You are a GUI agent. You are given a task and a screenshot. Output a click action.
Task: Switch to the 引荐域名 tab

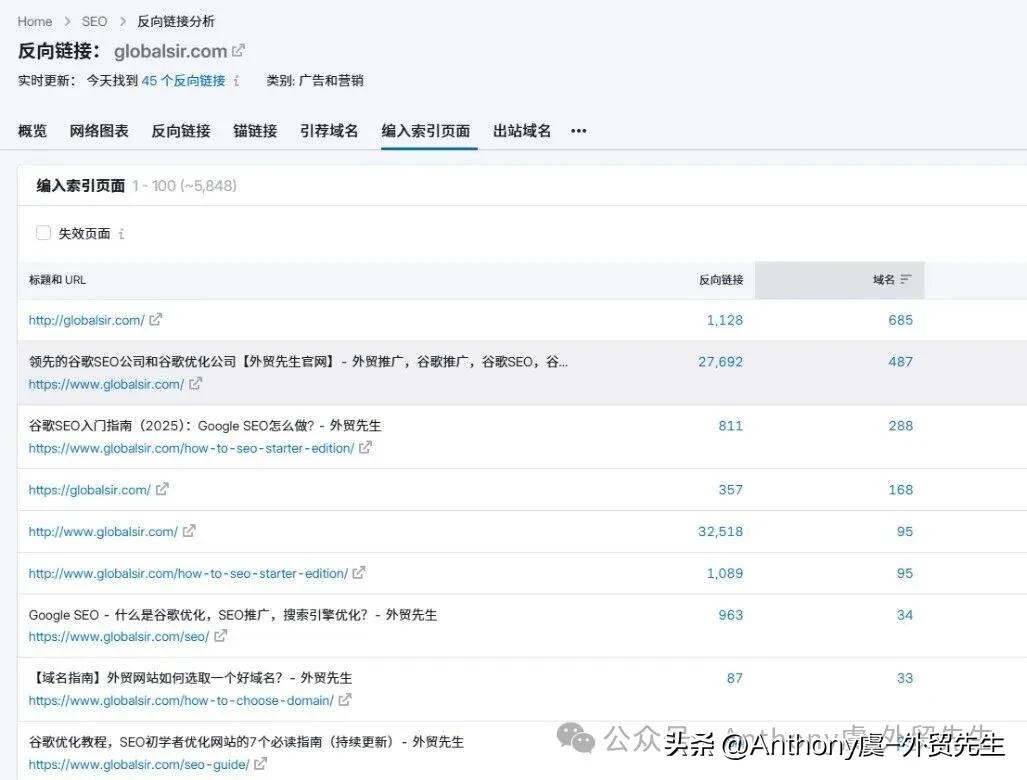tap(329, 130)
